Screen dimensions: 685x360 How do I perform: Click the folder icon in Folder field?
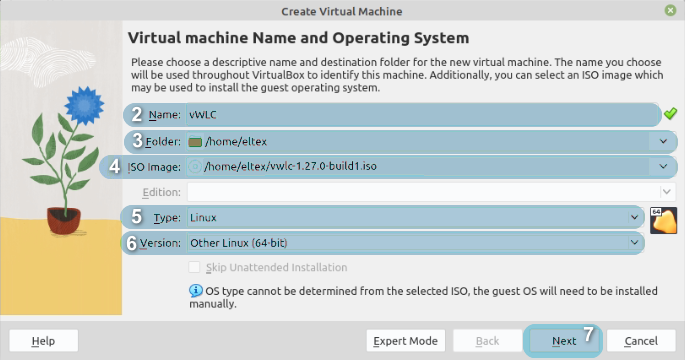click(195, 142)
